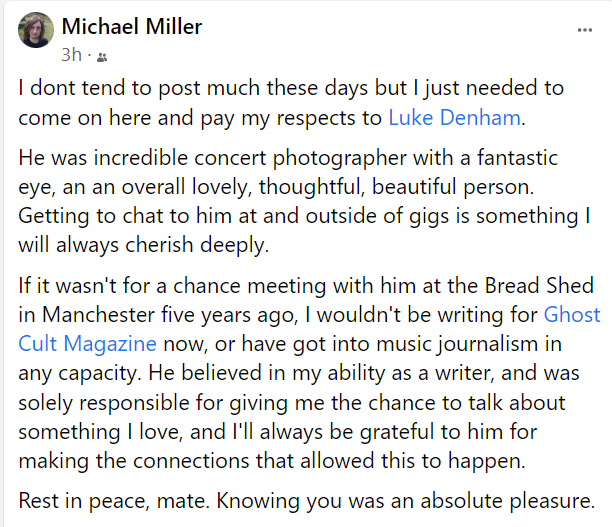Follow the Luke Denham tagged link
Image resolution: width=612 pixels, height=527 pixels.
[x=455, y=118]
